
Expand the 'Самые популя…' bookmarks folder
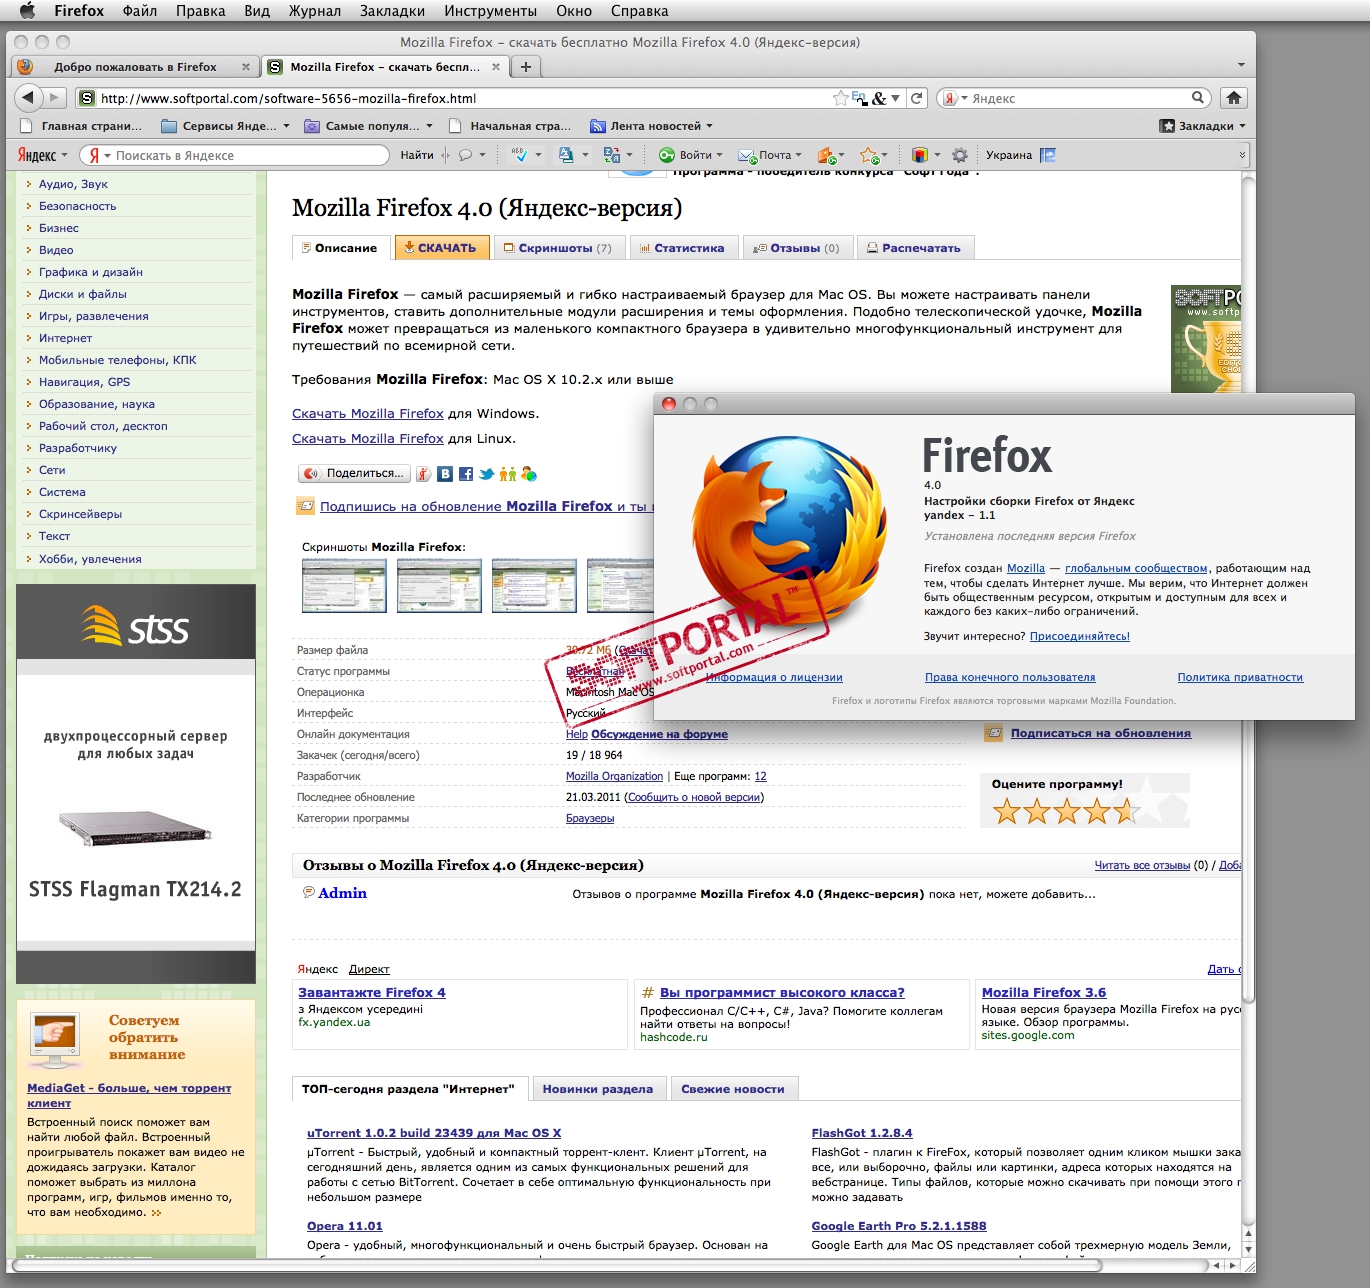tap(368, 126)
